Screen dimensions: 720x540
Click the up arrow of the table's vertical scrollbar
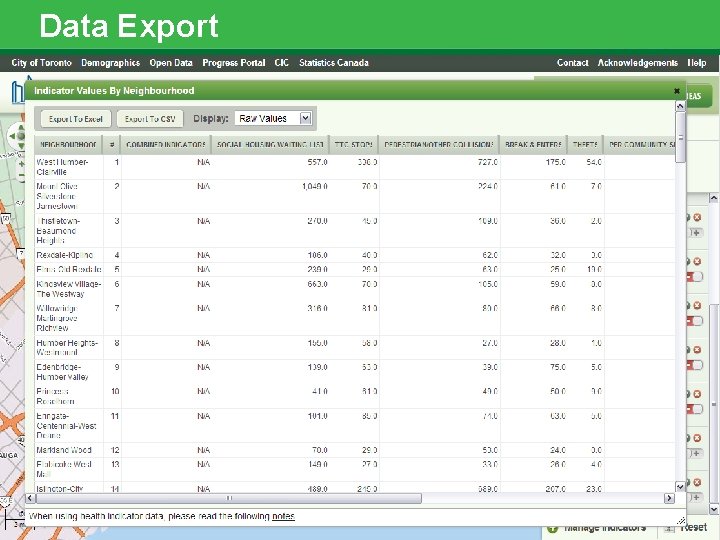point(681,106)
